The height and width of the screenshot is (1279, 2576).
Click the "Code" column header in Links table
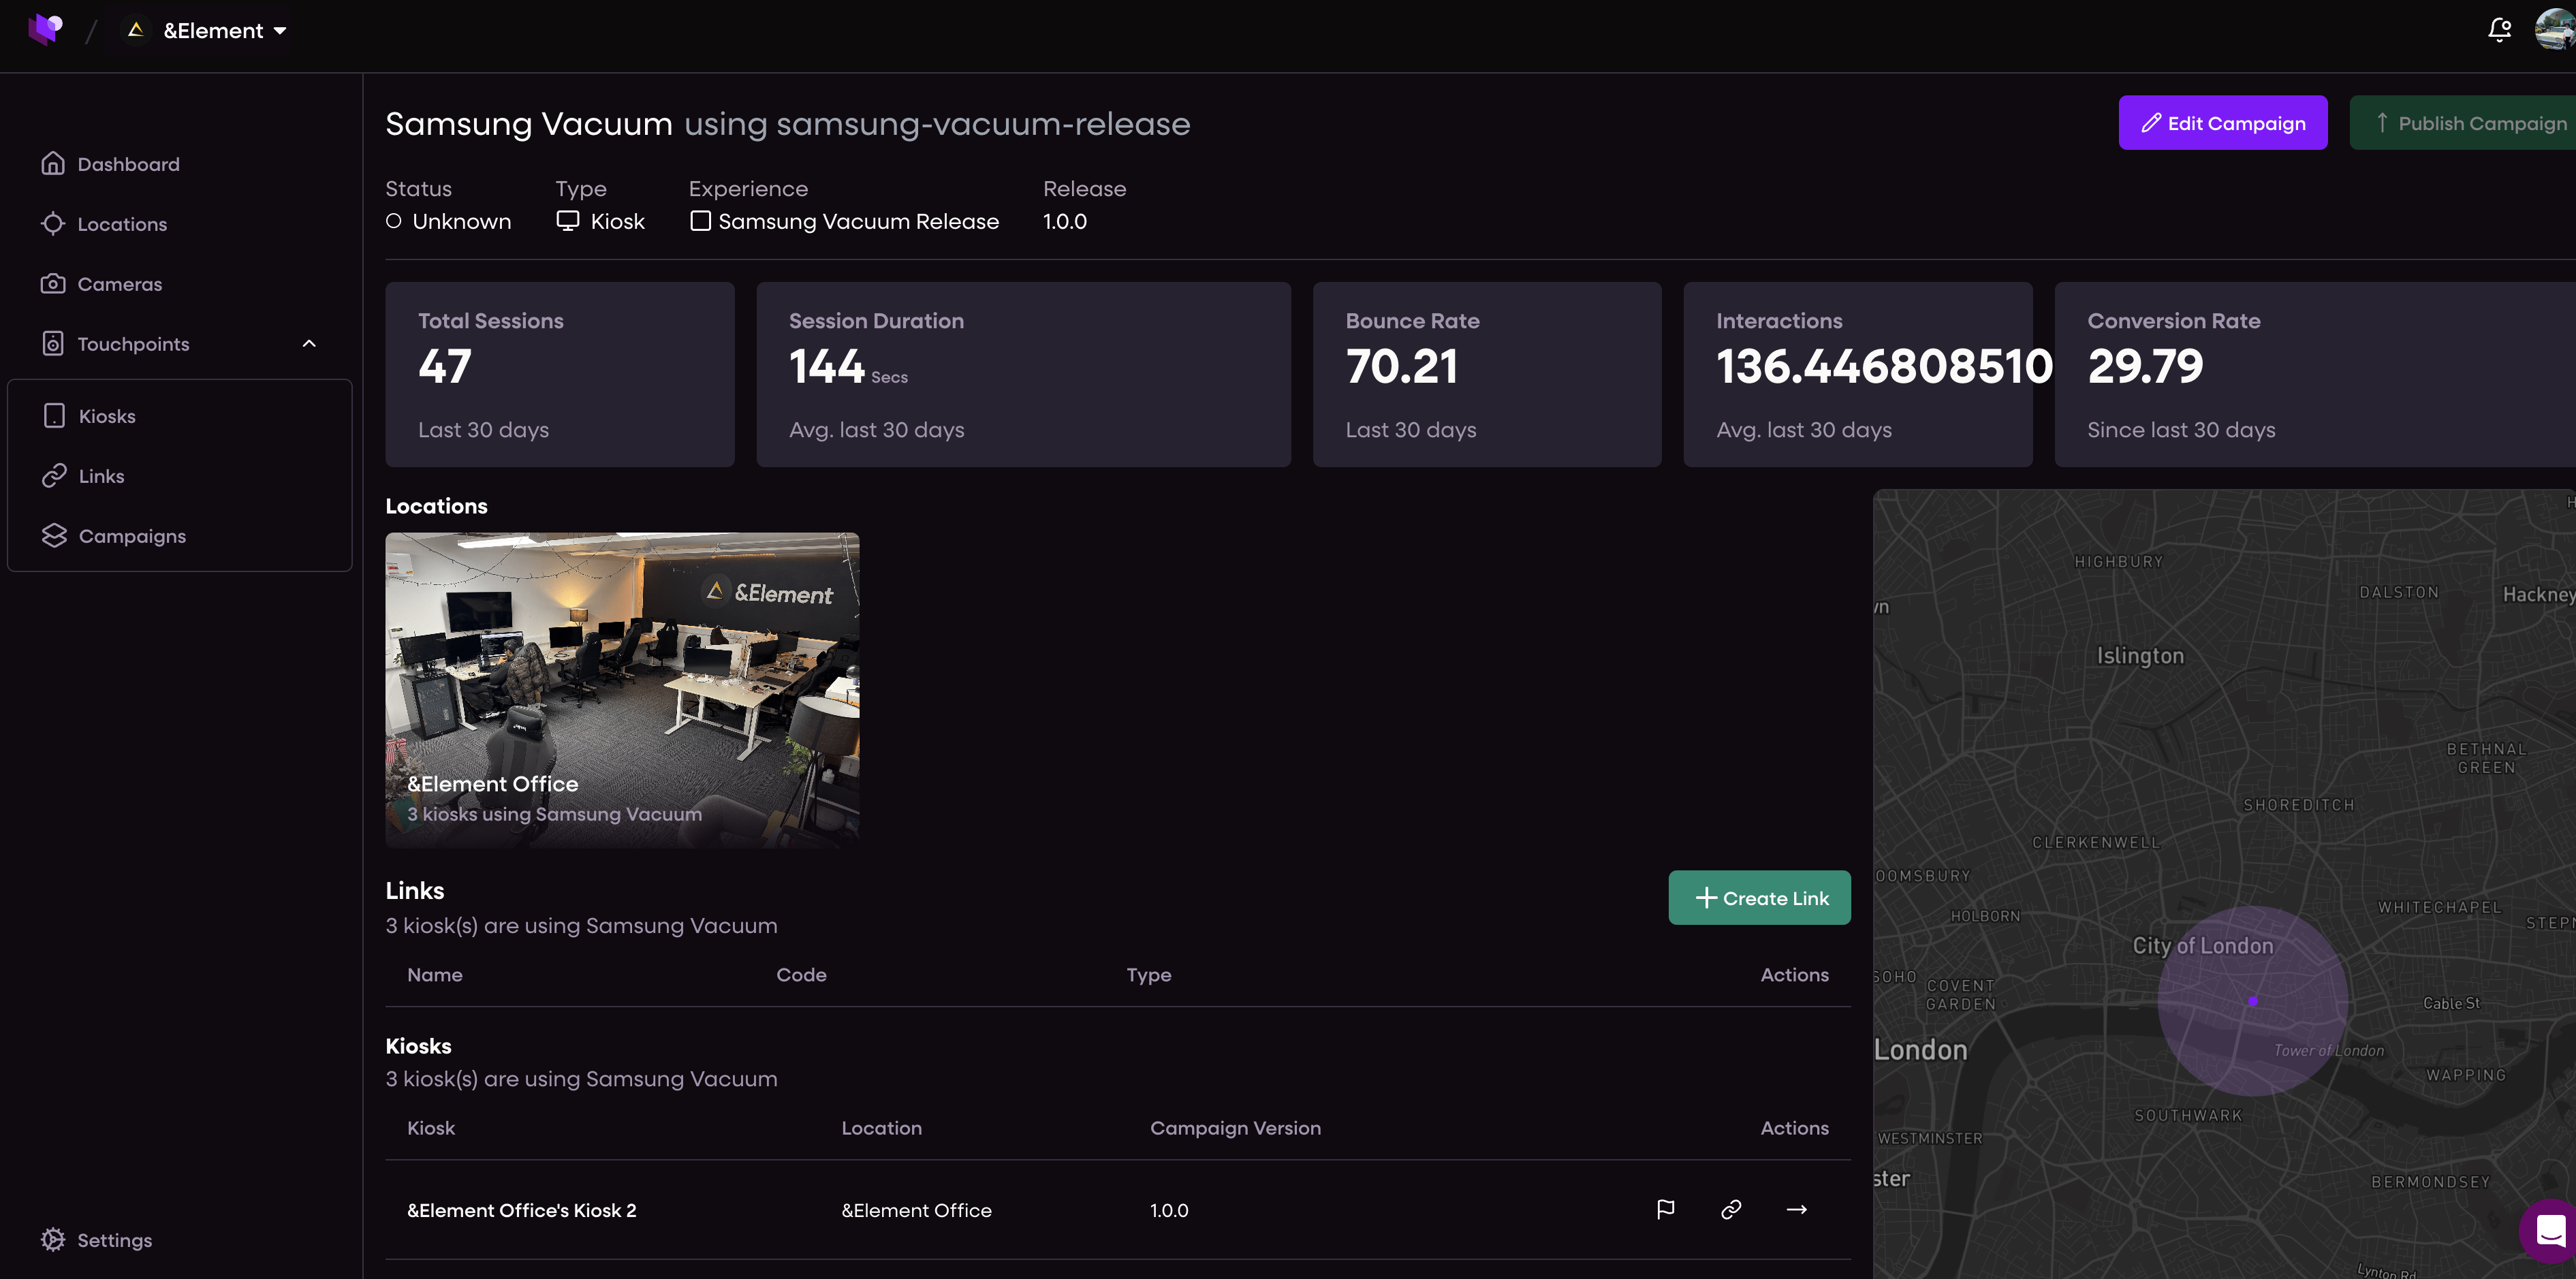(802, 974)
